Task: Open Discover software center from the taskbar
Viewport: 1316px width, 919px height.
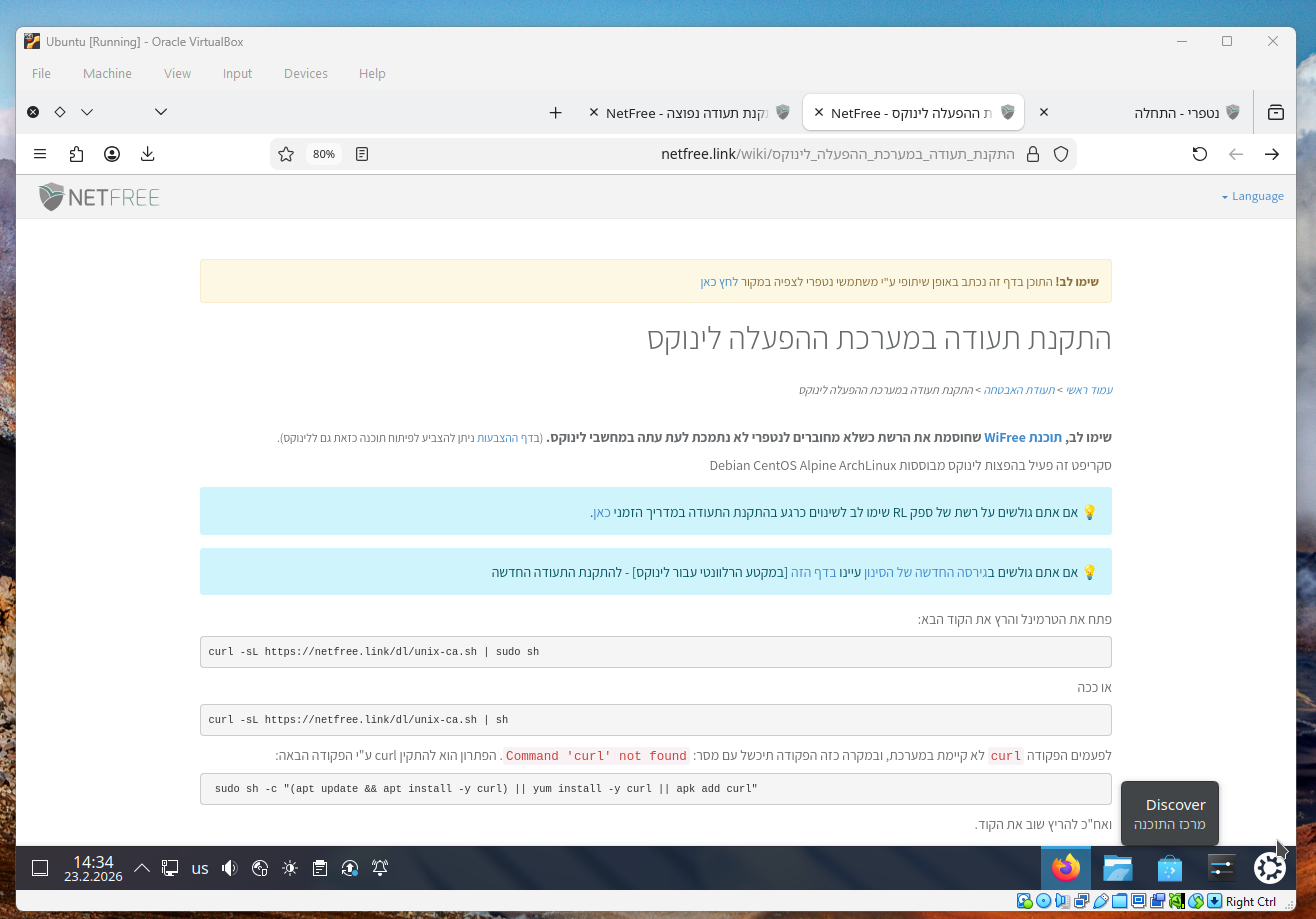Action: [1169, 868]
